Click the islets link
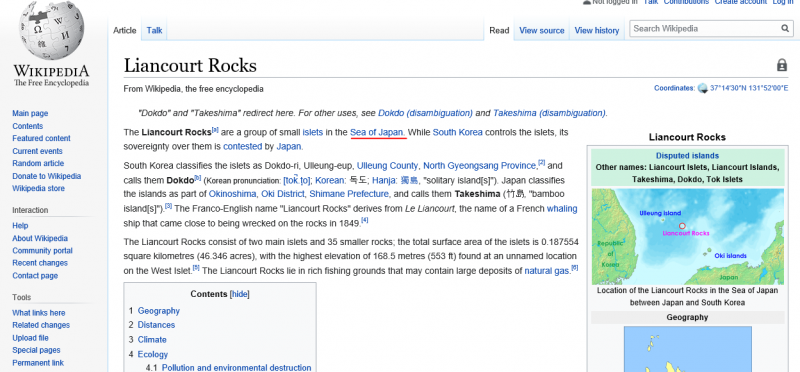 click(x=312, y=132)
